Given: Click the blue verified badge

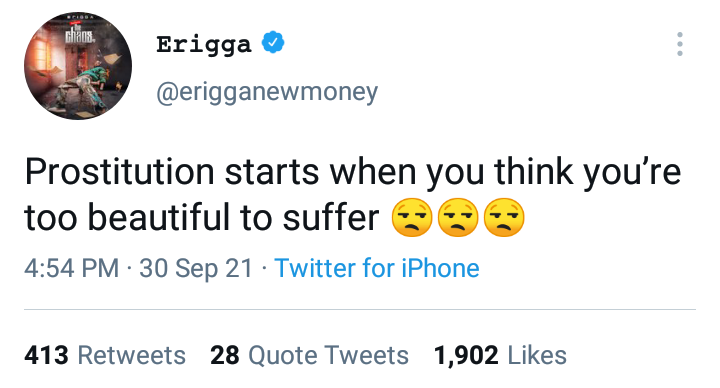Looking at the screenshot, I should [273, 42].
